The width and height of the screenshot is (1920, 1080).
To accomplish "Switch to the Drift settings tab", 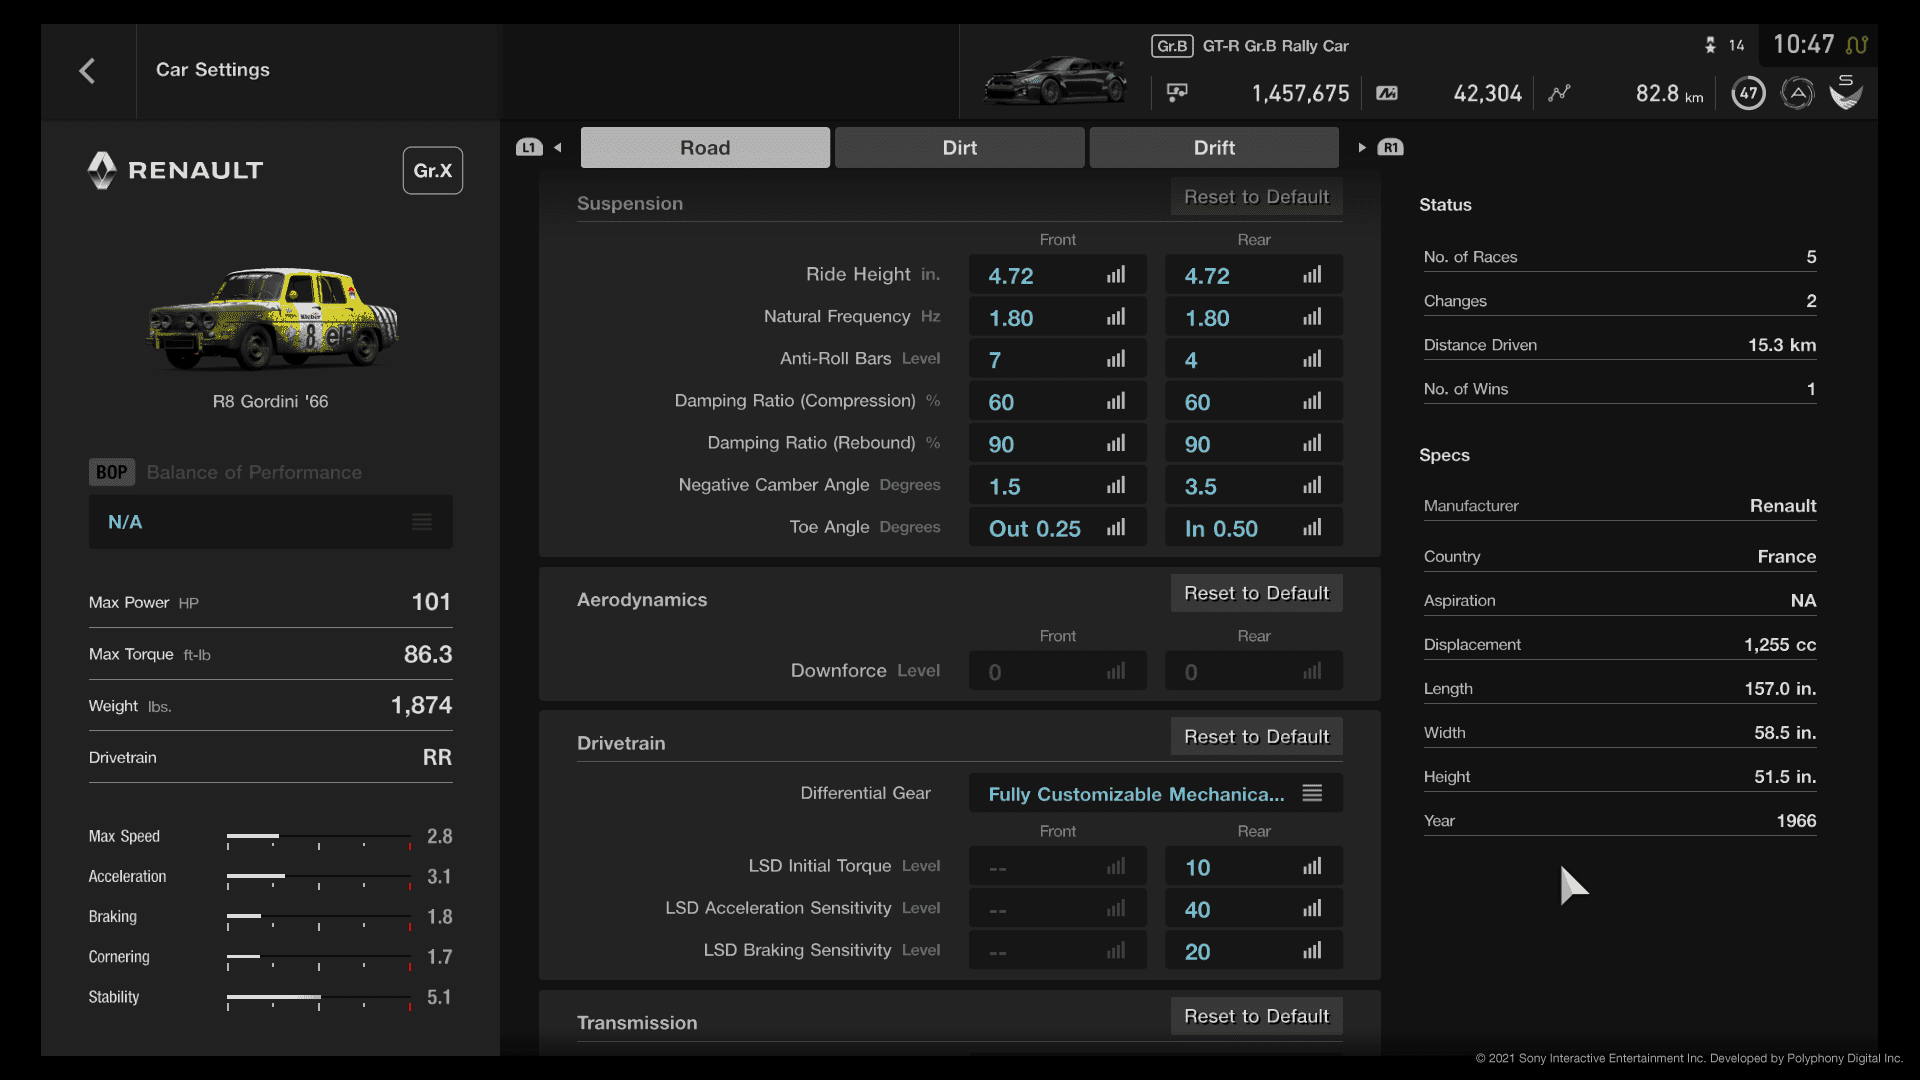I will click(1214, 147).
